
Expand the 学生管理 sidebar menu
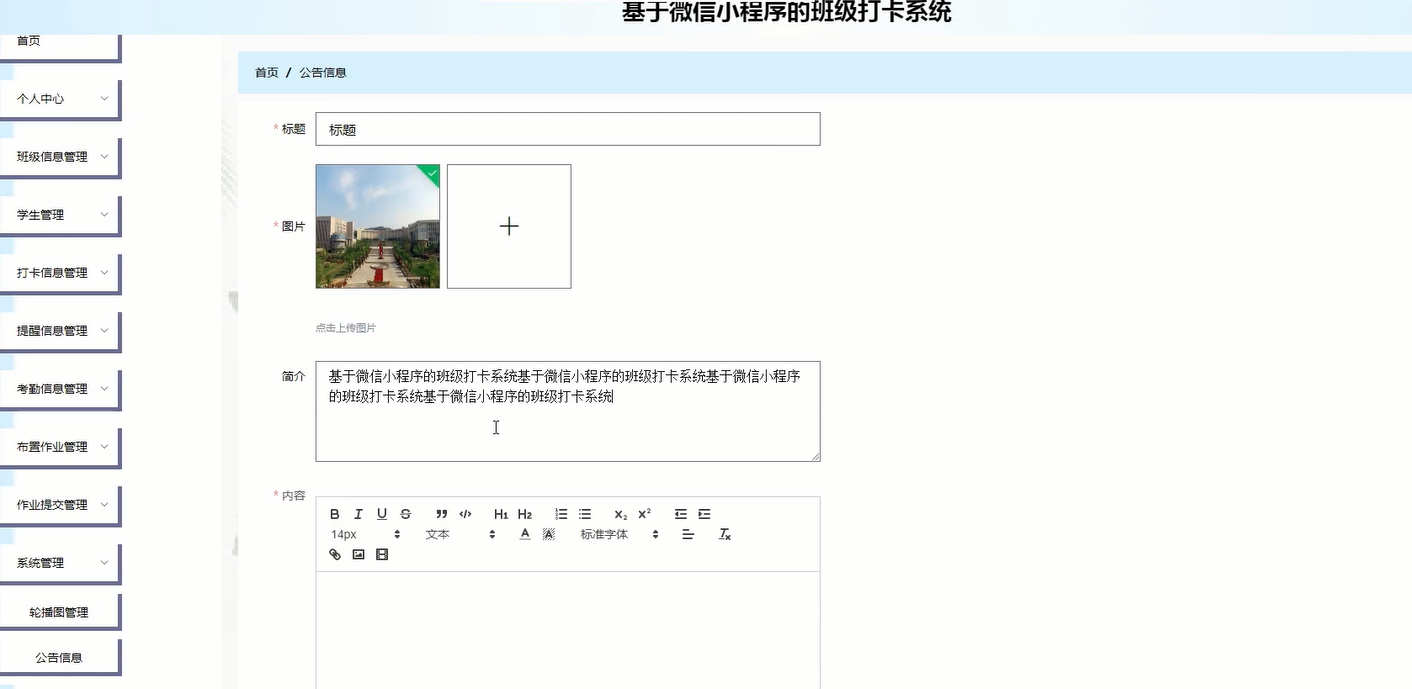[x=60, y=215]
